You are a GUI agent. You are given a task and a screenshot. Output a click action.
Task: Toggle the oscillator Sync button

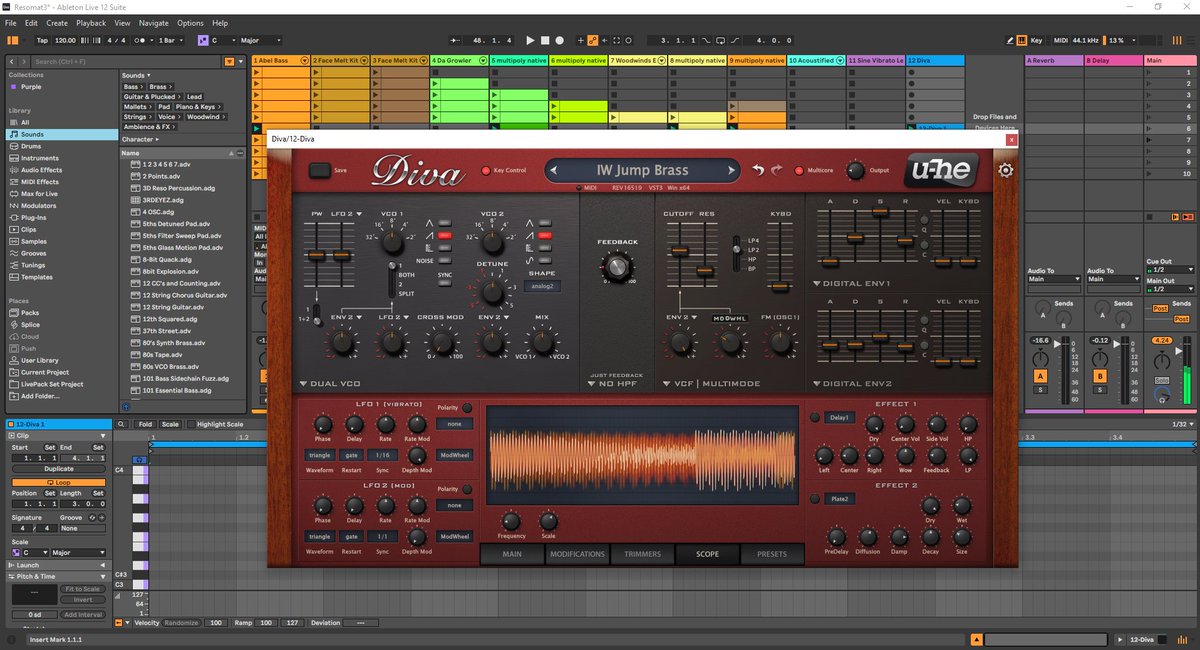point(445,284)
